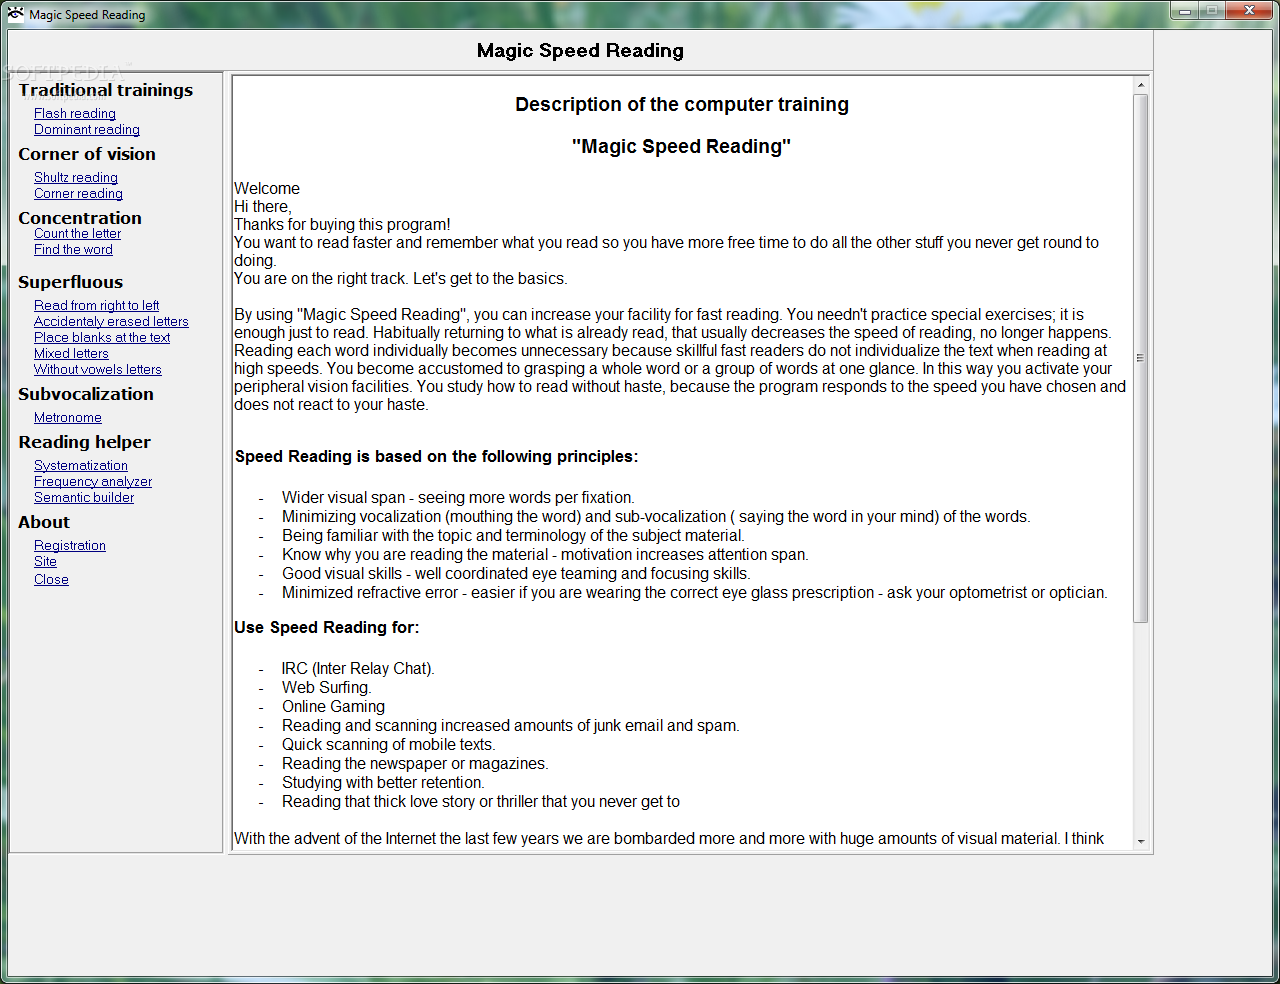
Task: Click 'Speed Reading is based on' principles heading
Action: pos(436,457)
